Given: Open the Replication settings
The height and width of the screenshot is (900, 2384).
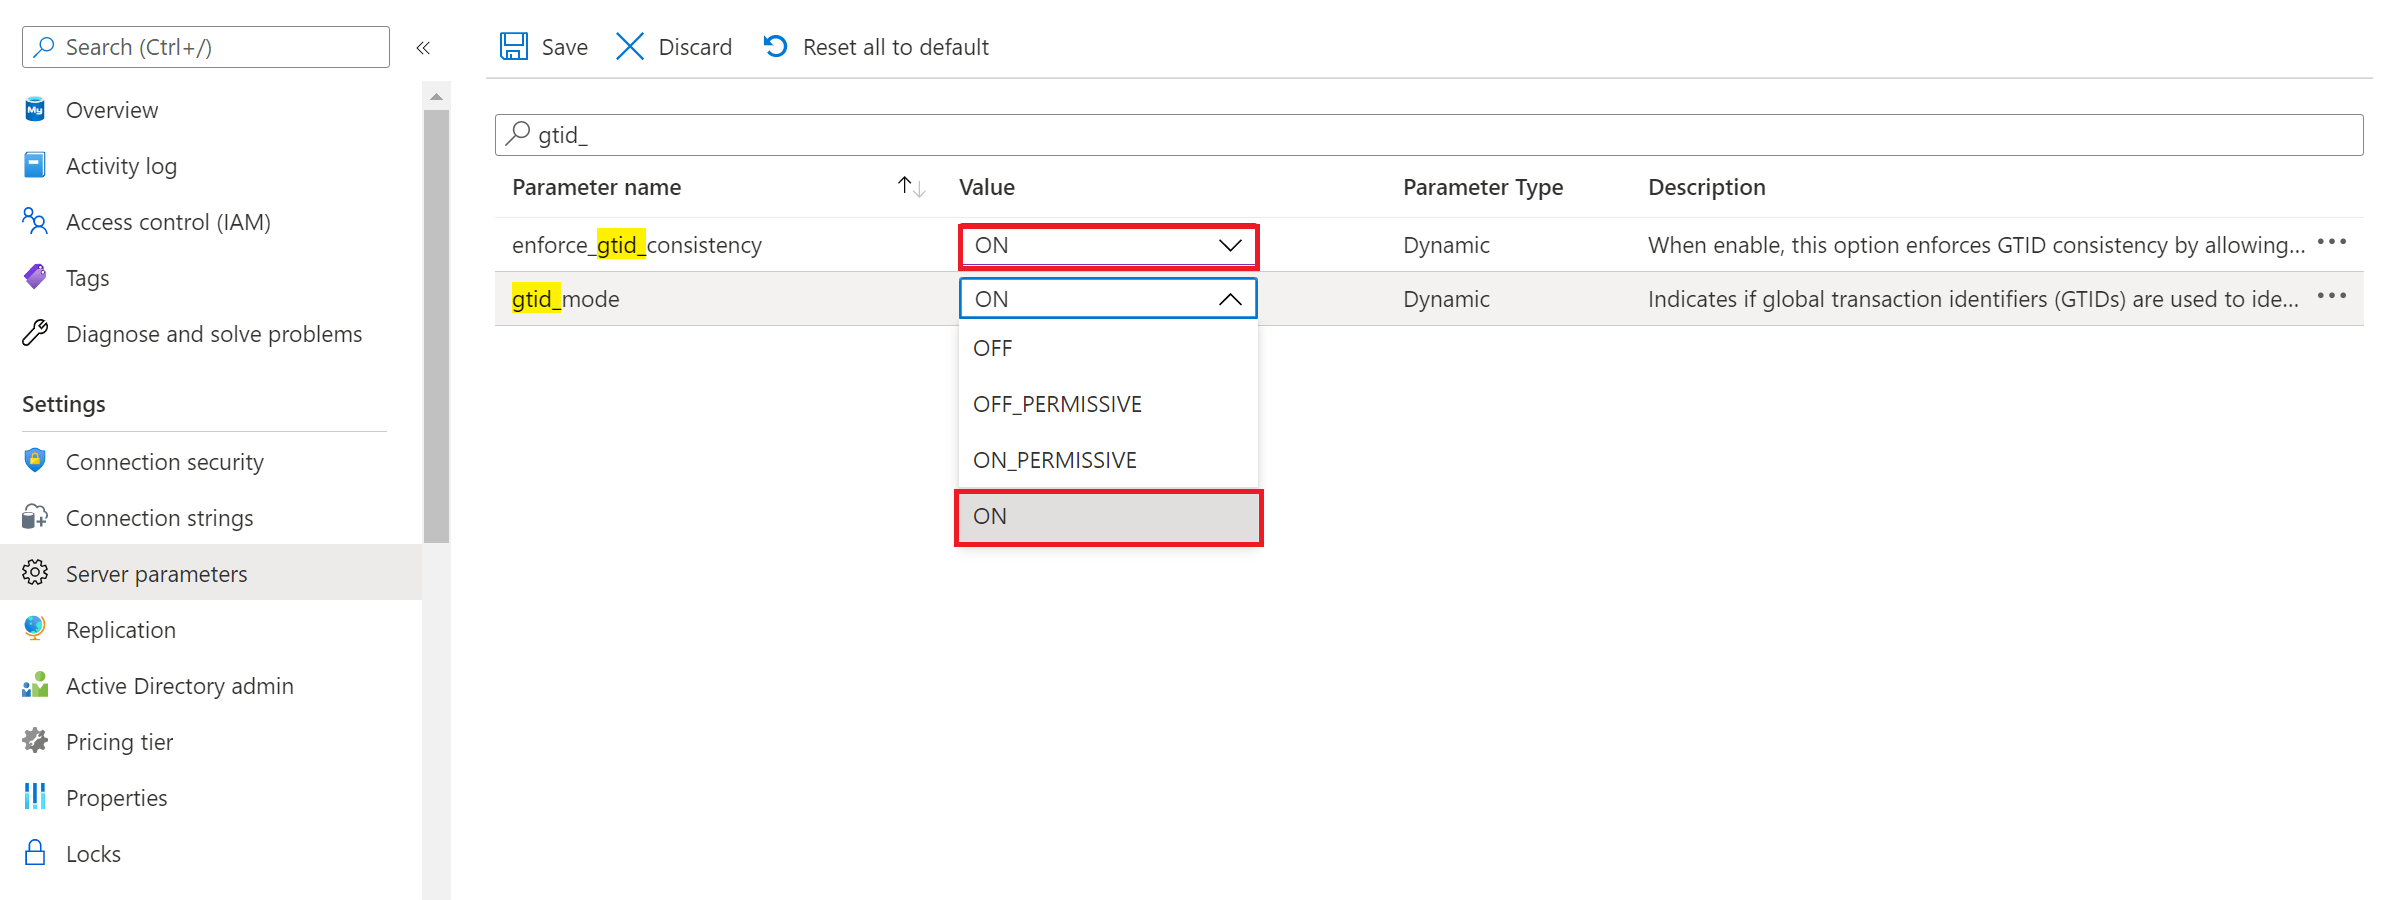Looking at the screenshot, I should click(x=120, y=629).
